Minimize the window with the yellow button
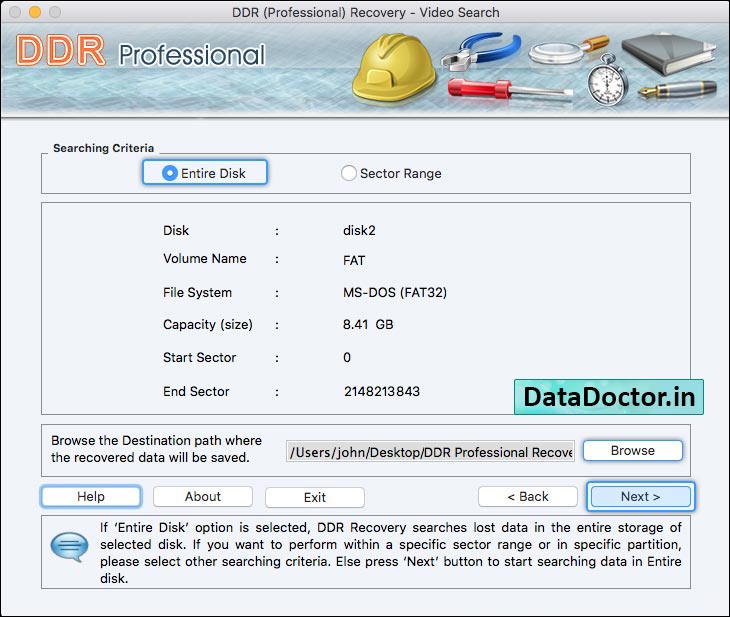The image size is (730, 617). click(x=35, y=12)
